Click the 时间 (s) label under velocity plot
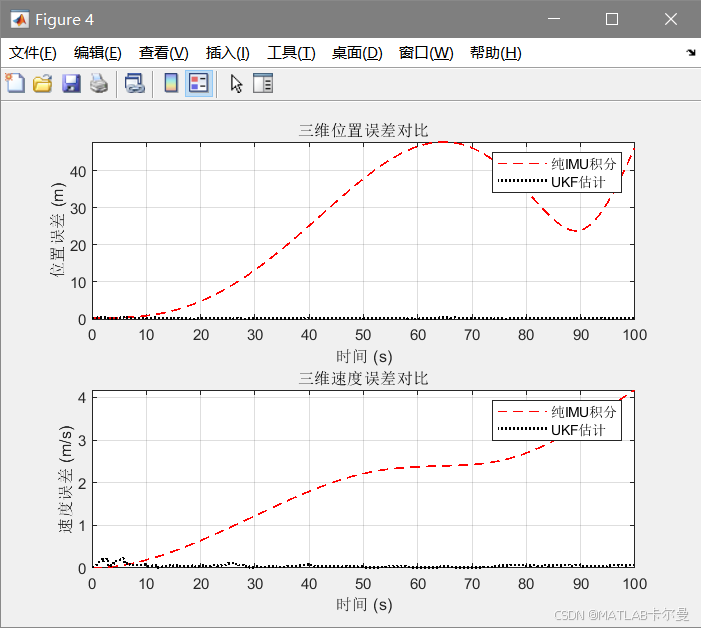Viewport: 701px width, 628px height. tap(364, 605)
